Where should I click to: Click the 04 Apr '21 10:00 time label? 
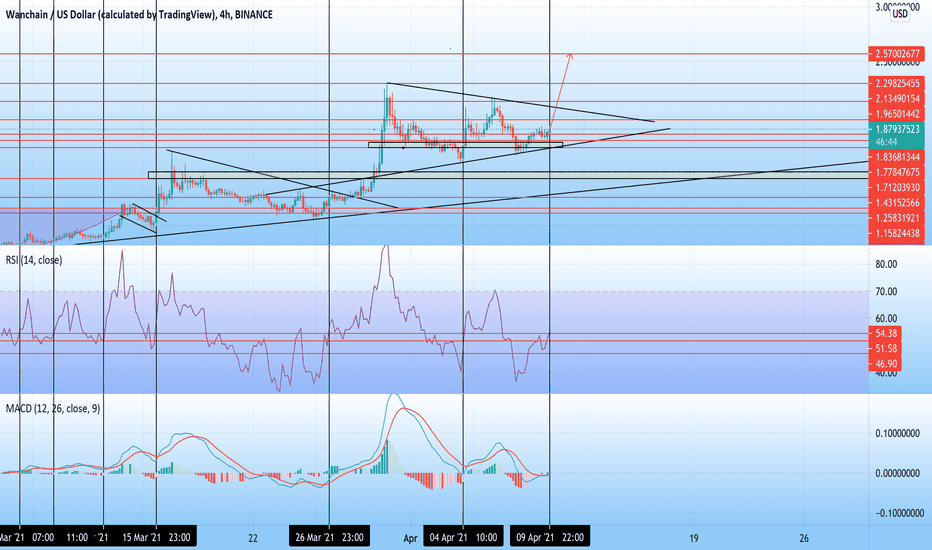(x=463, y=538)
